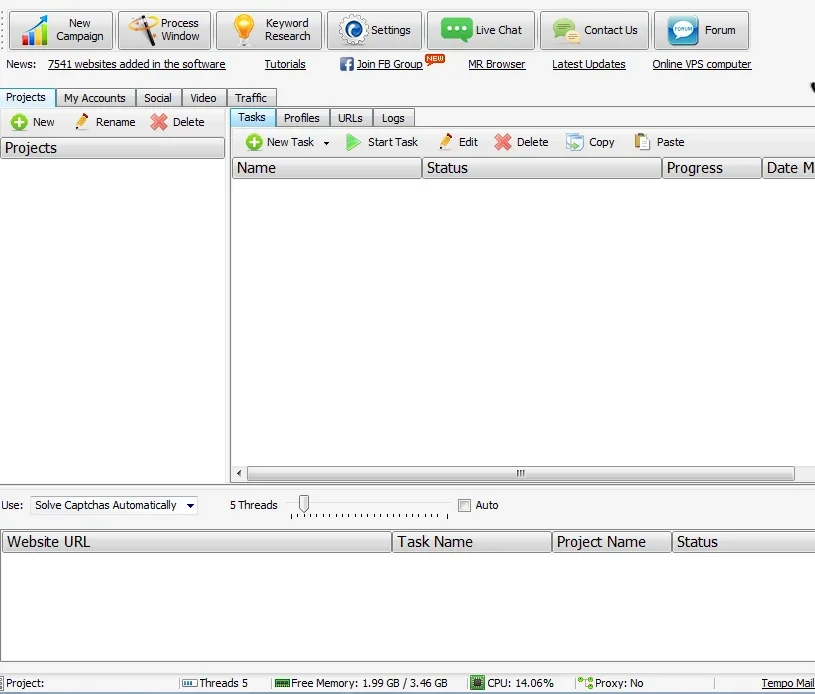Open the Settings dialog
Viewport: 815px width, 694px height.
point(374,30)
